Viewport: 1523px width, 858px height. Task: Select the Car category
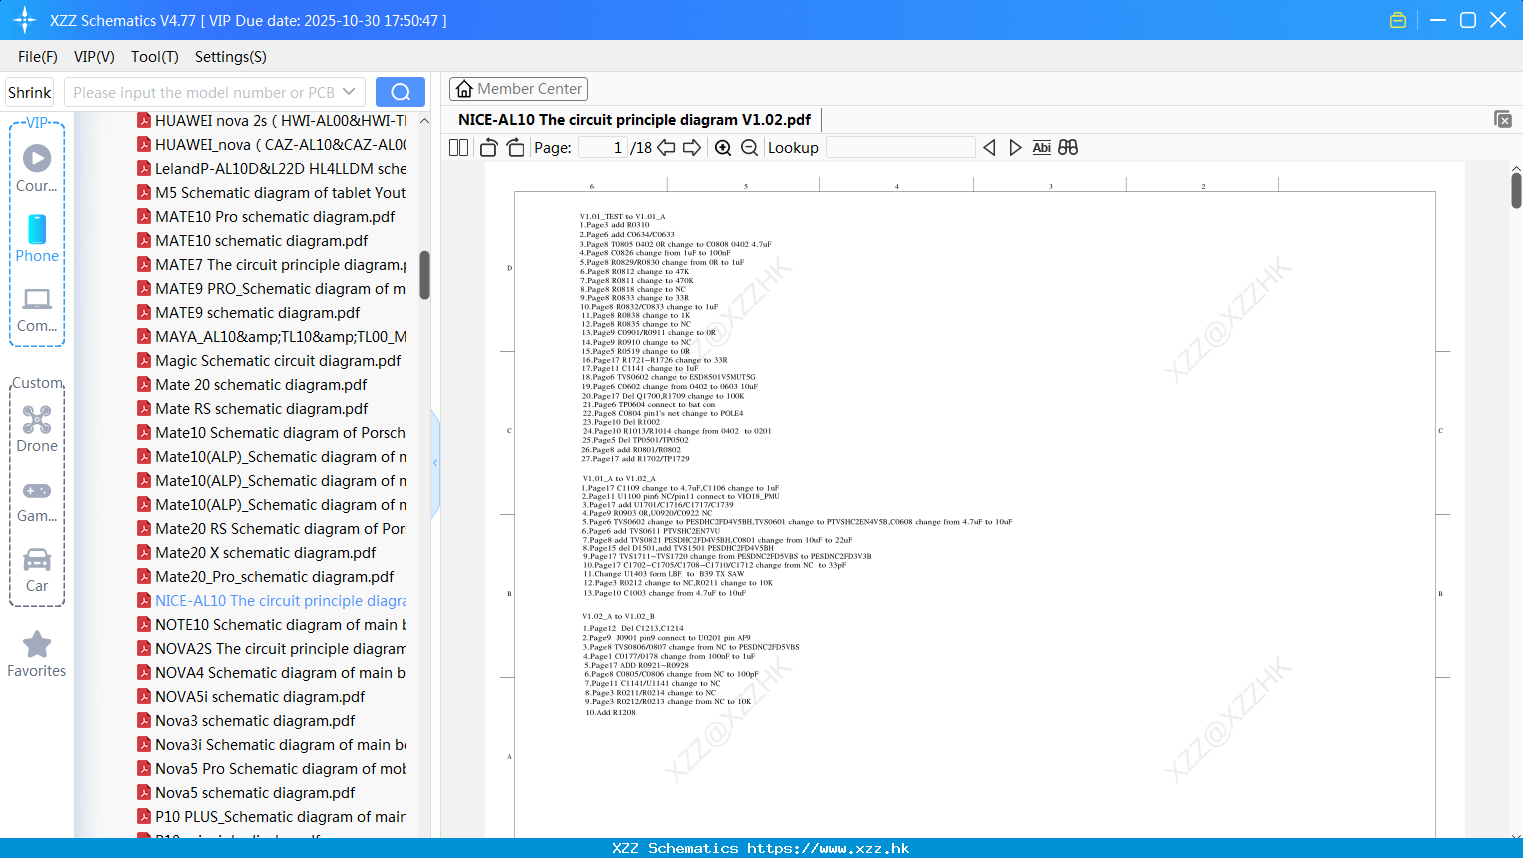tap(37, 570)
